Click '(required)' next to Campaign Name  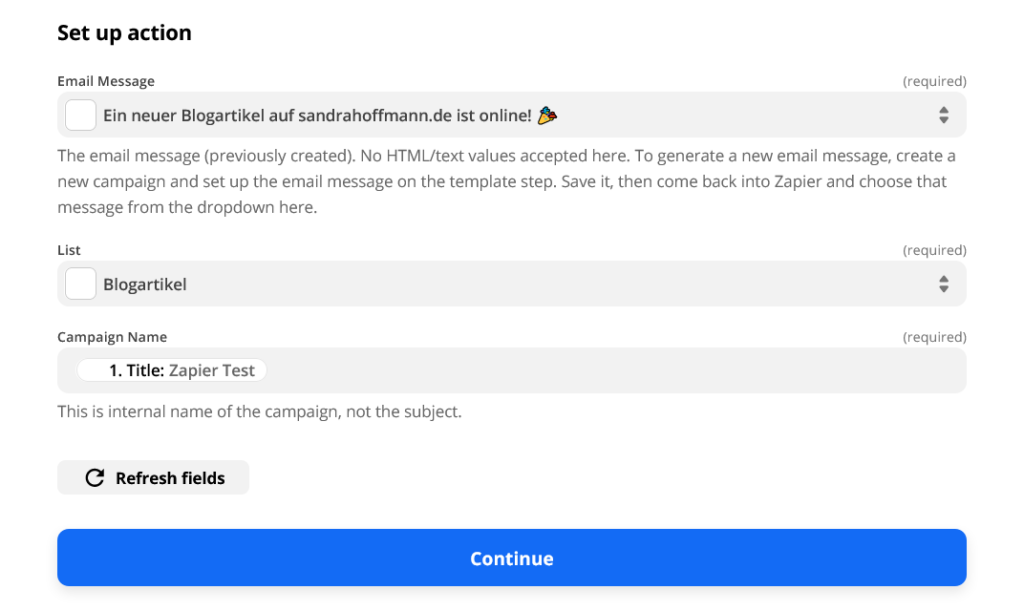point(934,337)
